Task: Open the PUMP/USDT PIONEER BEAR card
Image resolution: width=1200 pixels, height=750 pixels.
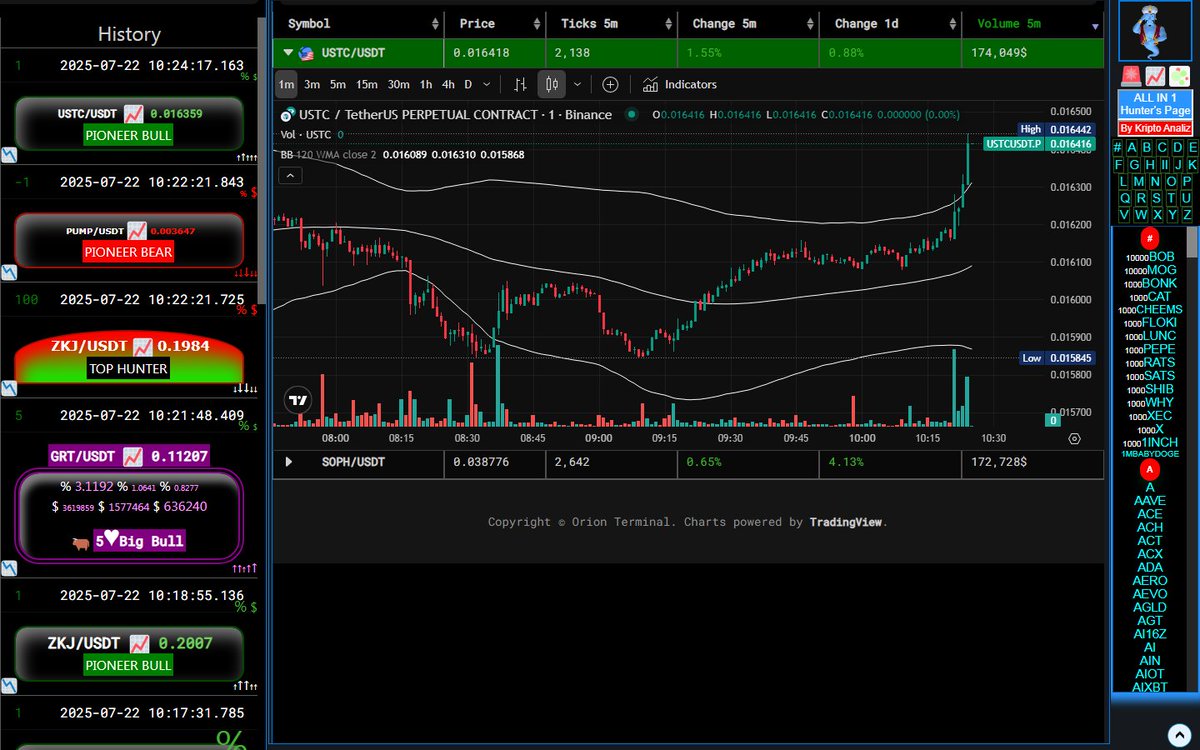Action: 129,240
